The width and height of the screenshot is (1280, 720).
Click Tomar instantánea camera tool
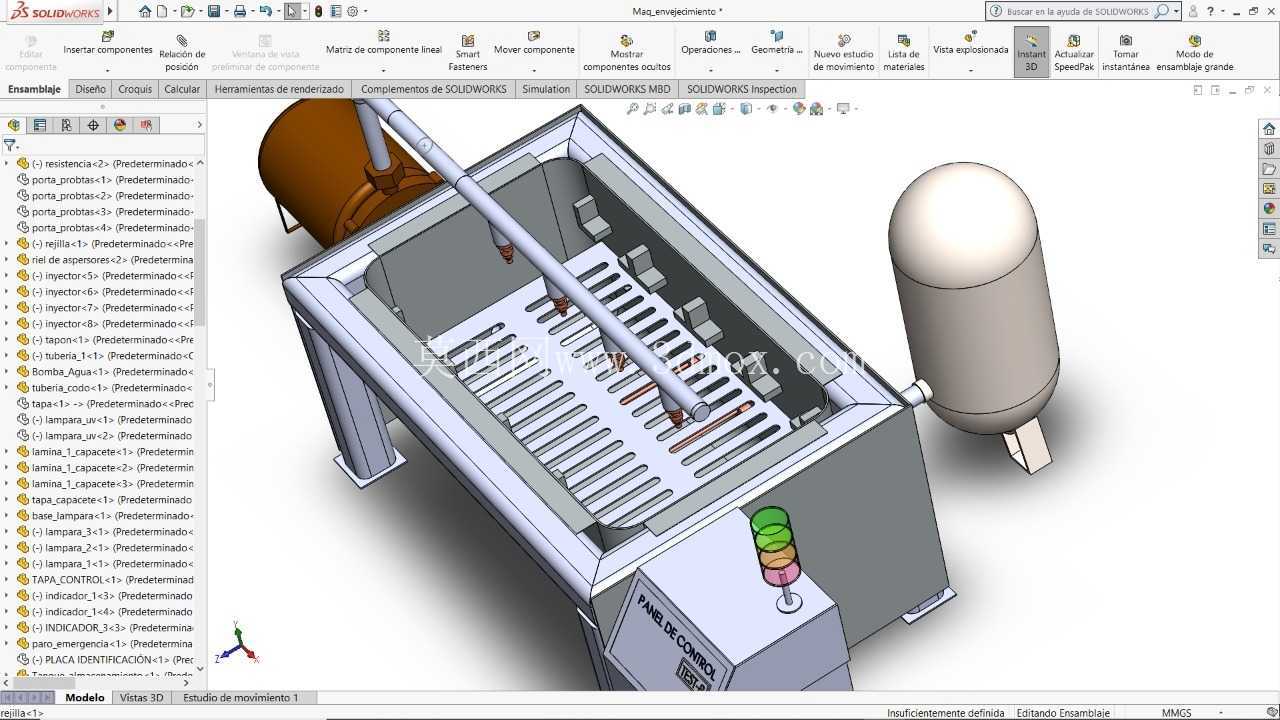point(1126,52)
